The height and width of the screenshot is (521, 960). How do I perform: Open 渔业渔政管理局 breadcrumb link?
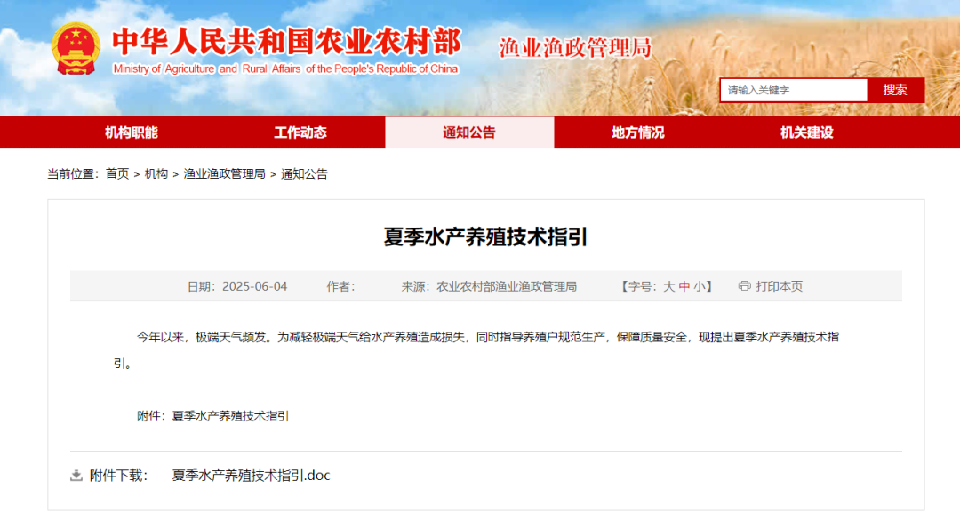pos(224,174)
